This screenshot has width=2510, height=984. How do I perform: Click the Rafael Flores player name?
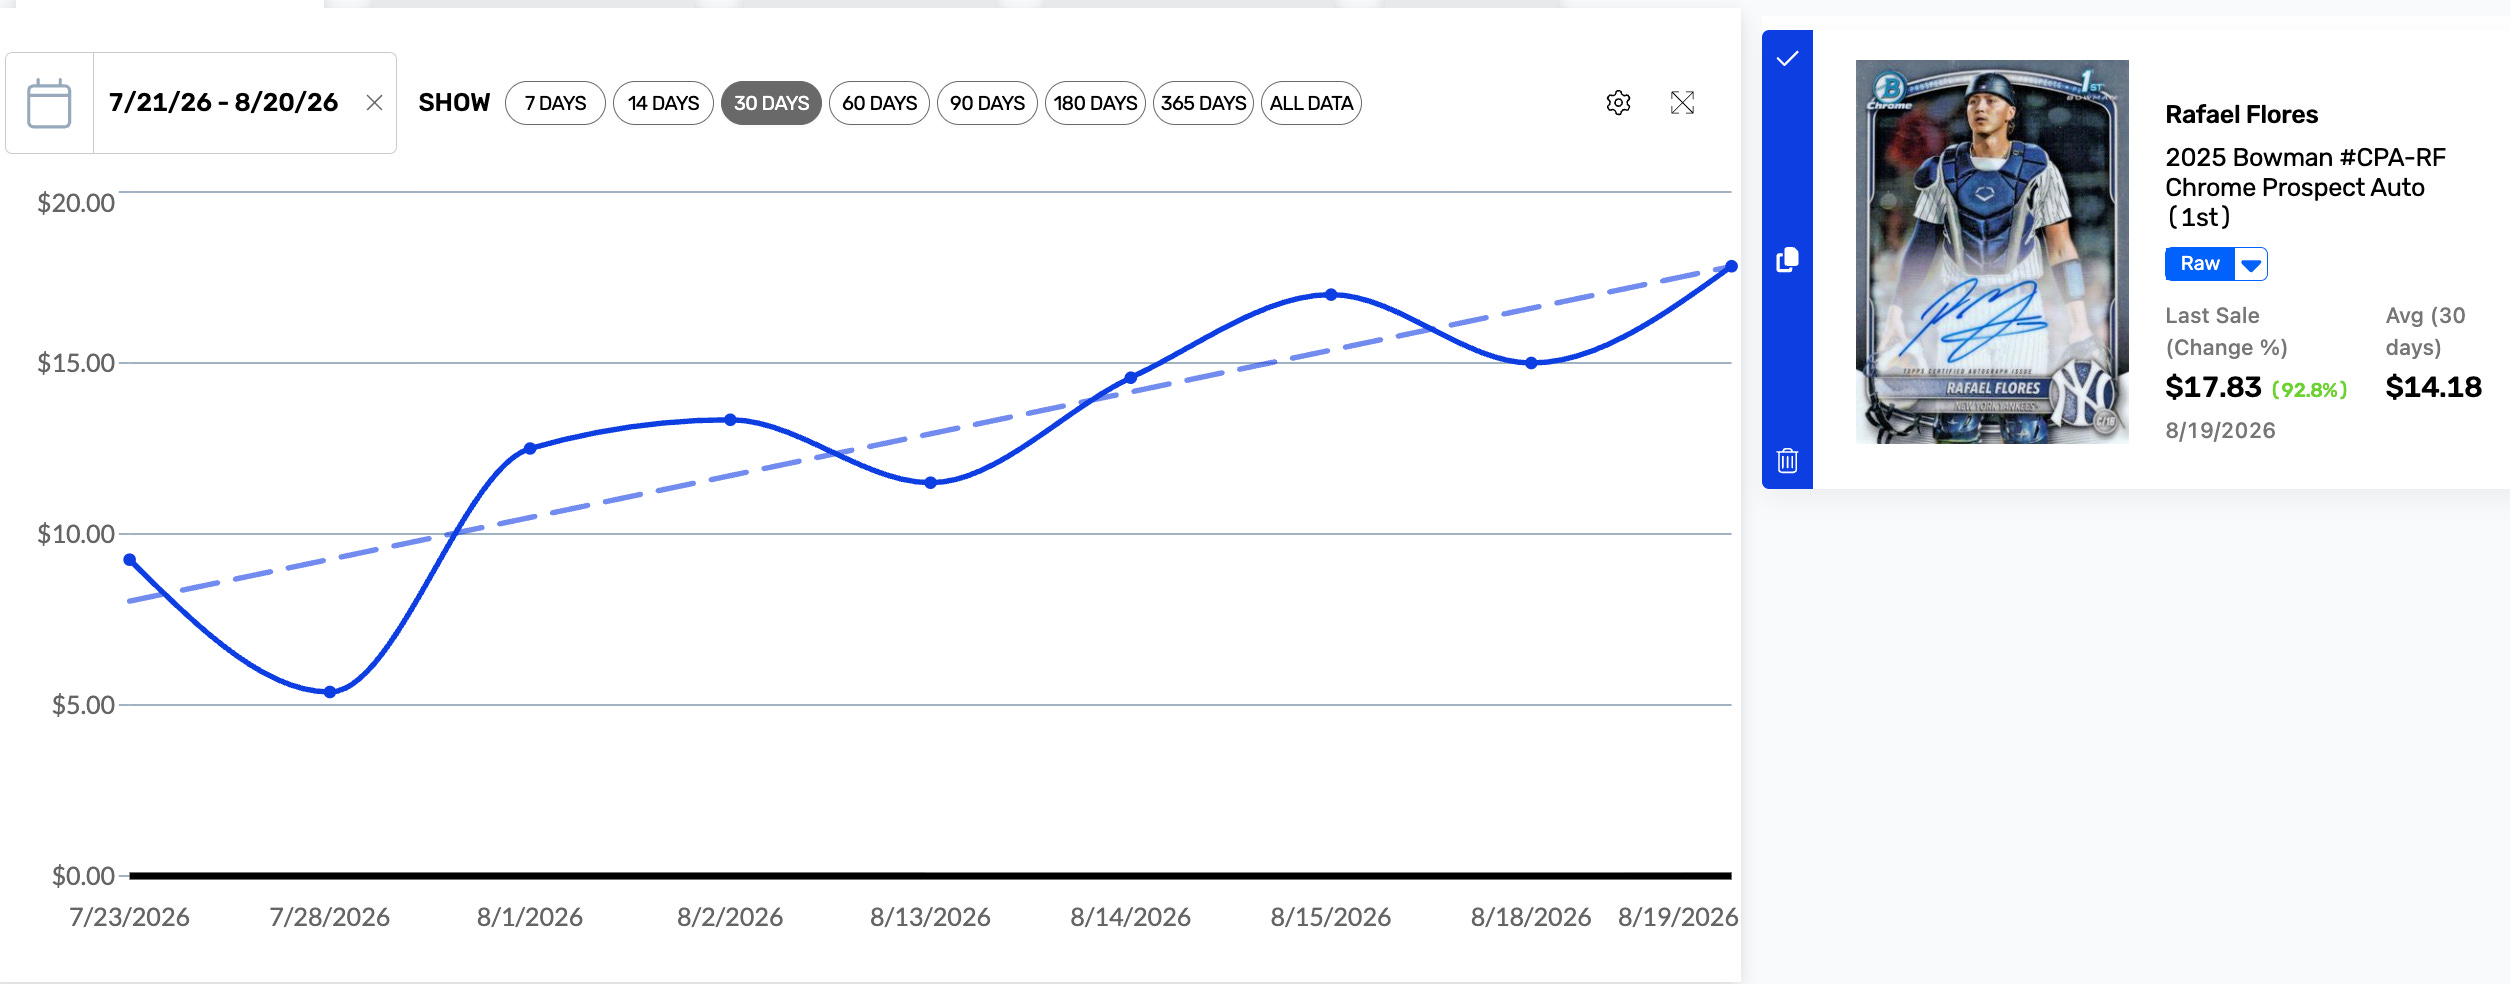click(x=2241, y=115)
